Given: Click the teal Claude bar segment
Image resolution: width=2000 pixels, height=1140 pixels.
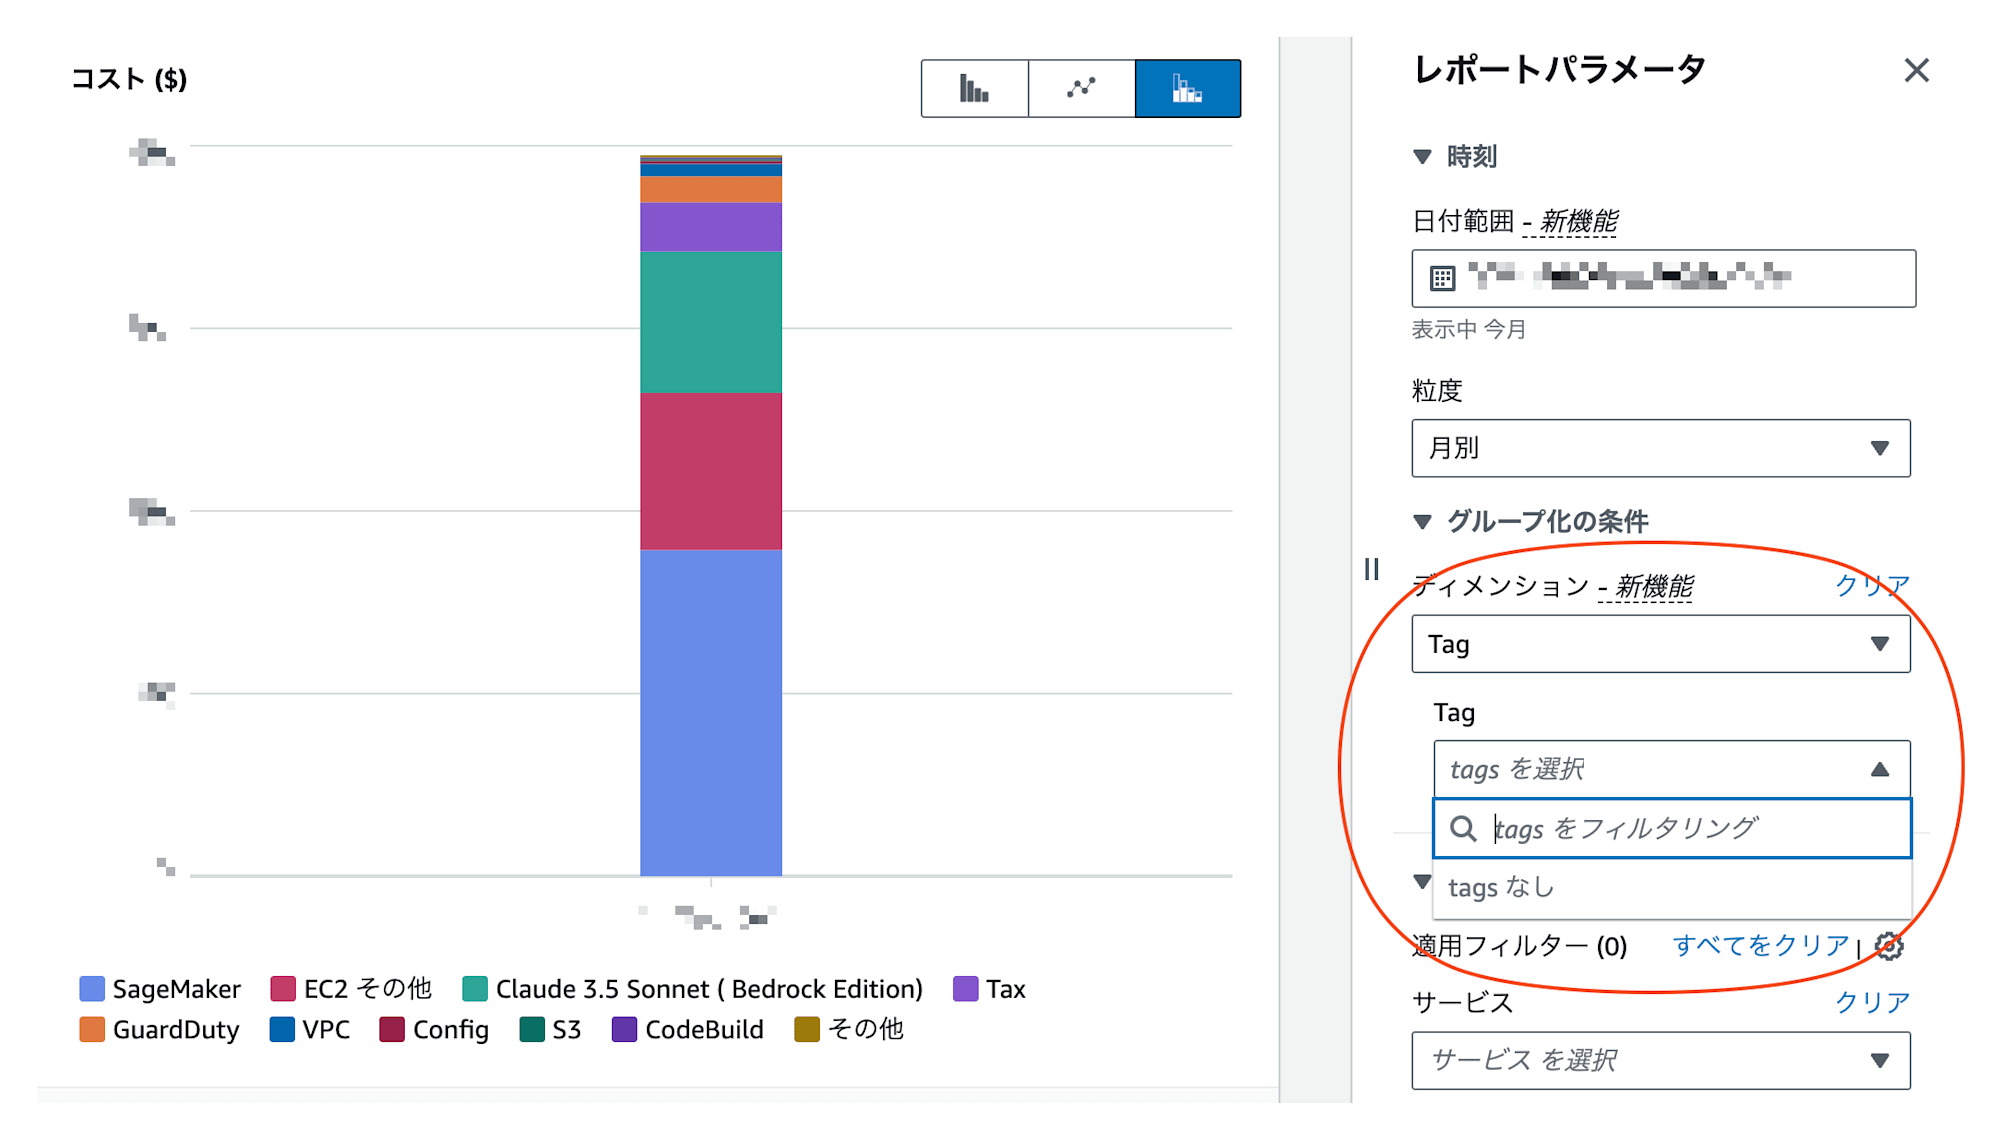Looking at the screenshot, I should click(711, 322).
